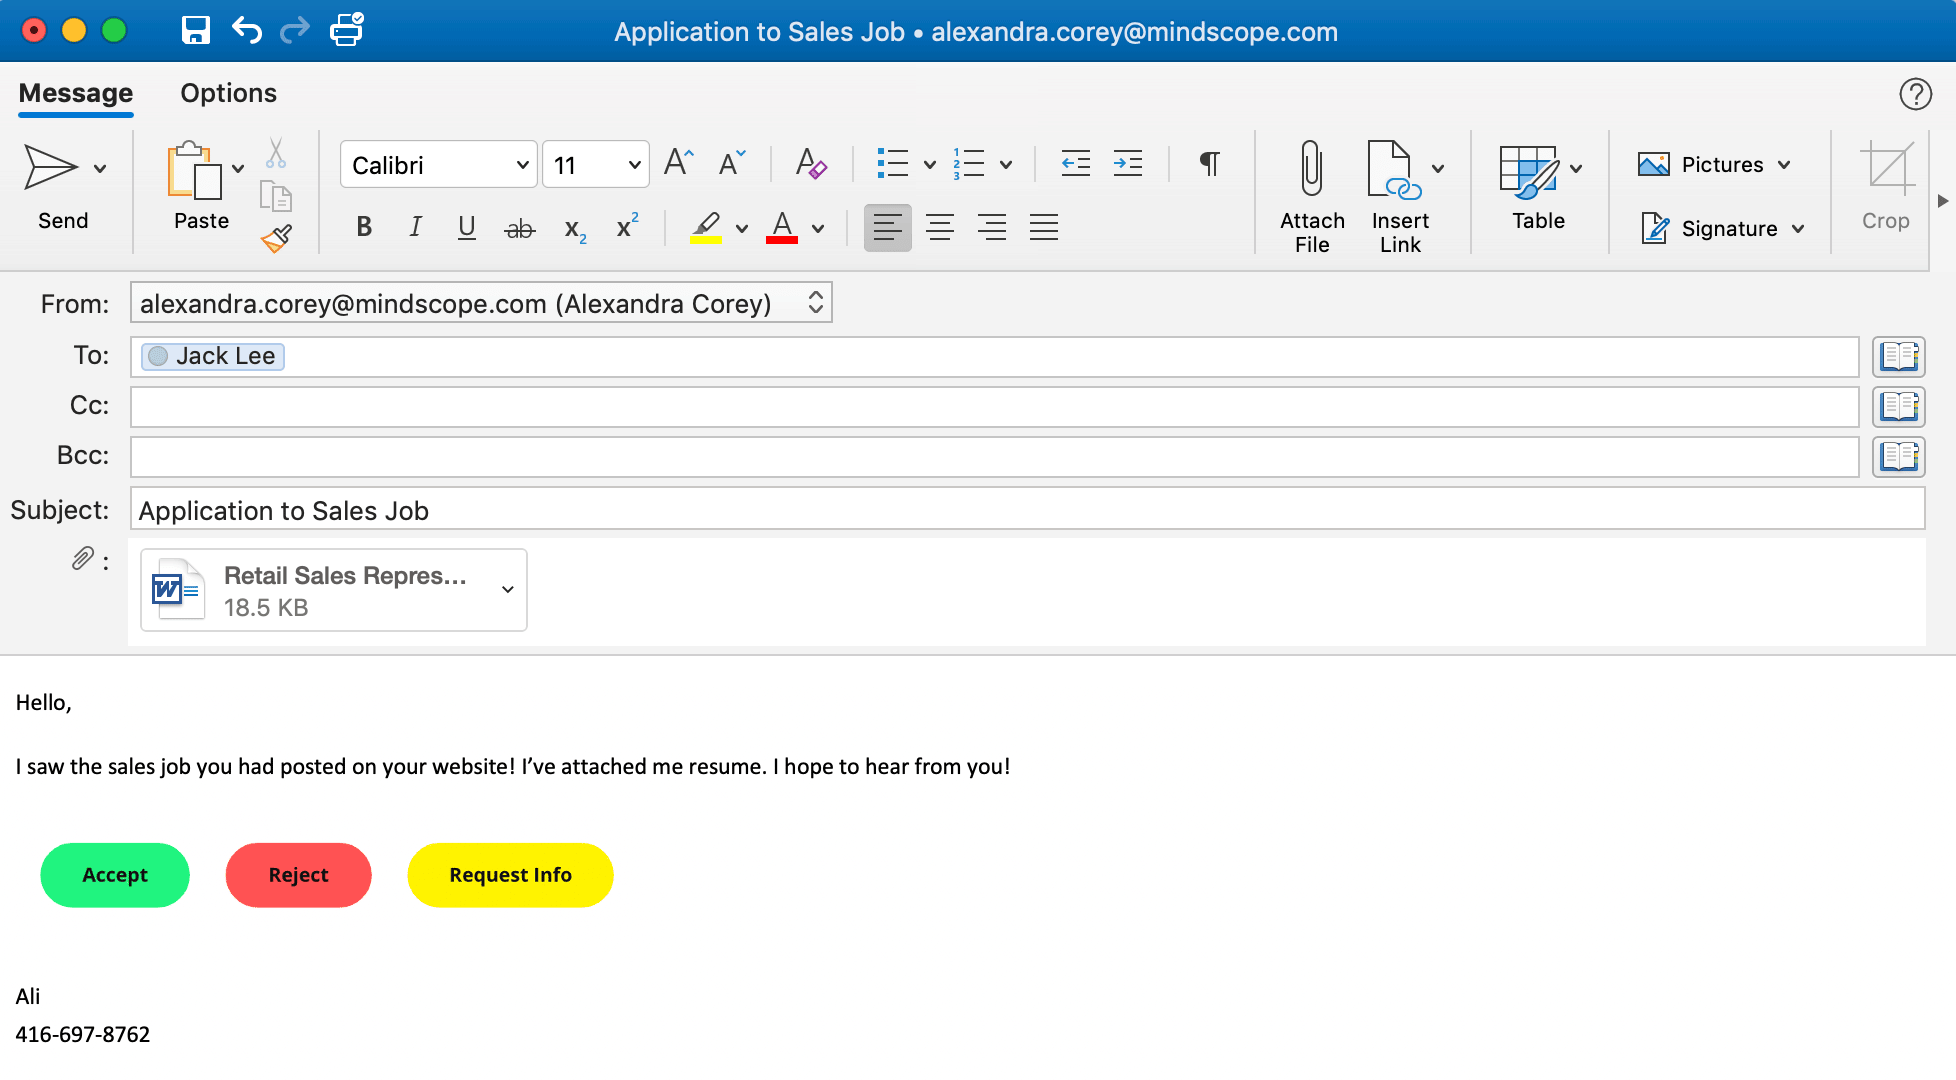This screenshot has height=1080, width=1956.
Task: Click the Send button
Action: [62, 190]
